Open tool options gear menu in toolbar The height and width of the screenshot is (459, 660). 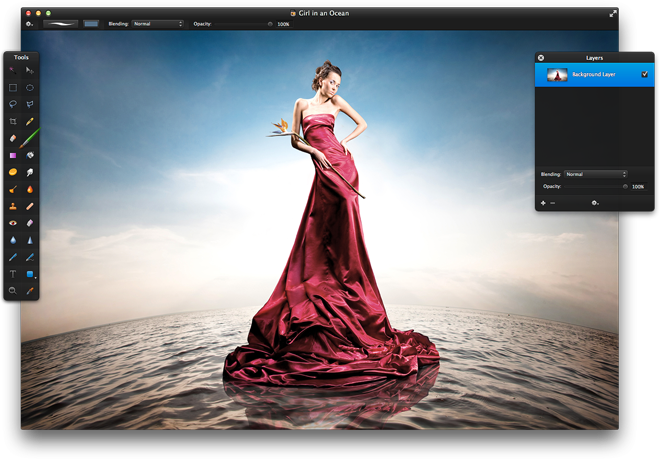[x=29, y=24]
